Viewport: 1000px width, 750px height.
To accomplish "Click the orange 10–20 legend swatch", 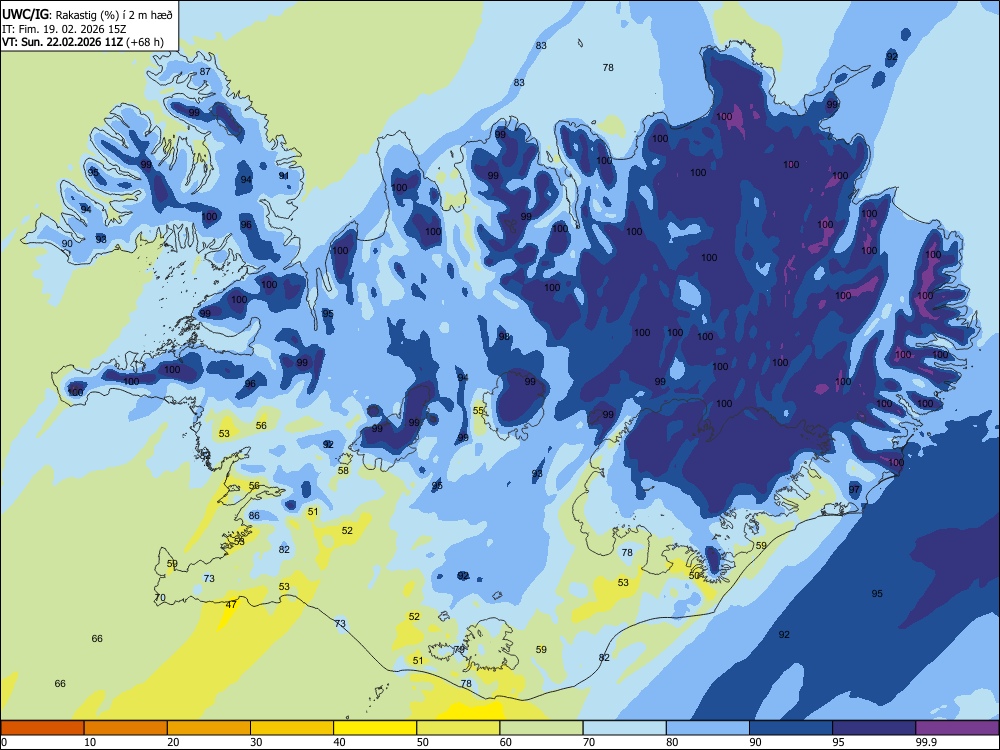I will tap(126, 728).
